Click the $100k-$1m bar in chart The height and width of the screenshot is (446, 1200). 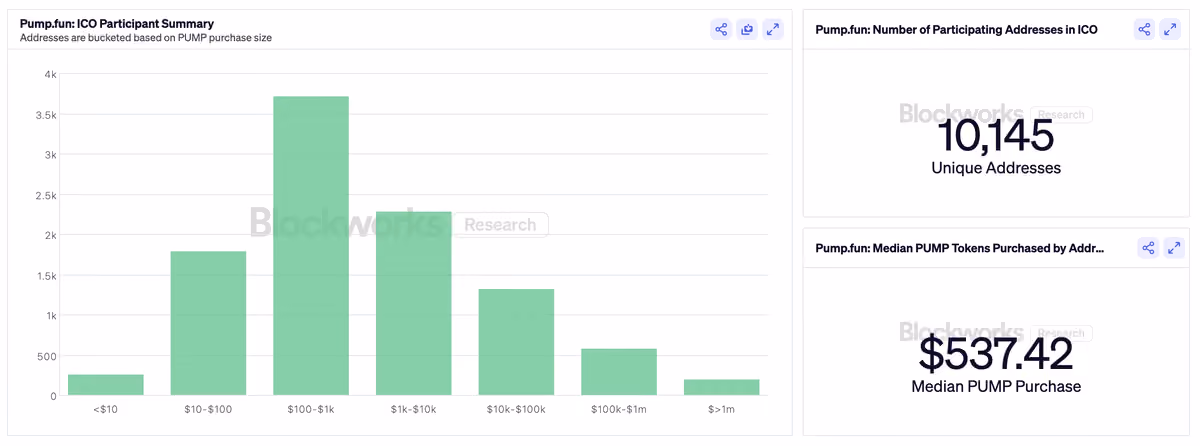[619, 372]
